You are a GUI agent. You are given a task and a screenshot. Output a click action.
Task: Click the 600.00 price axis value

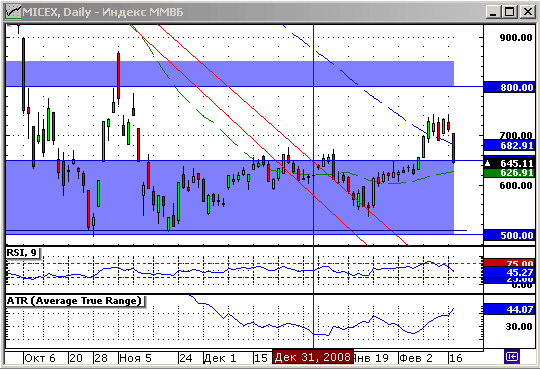point(516,185)
